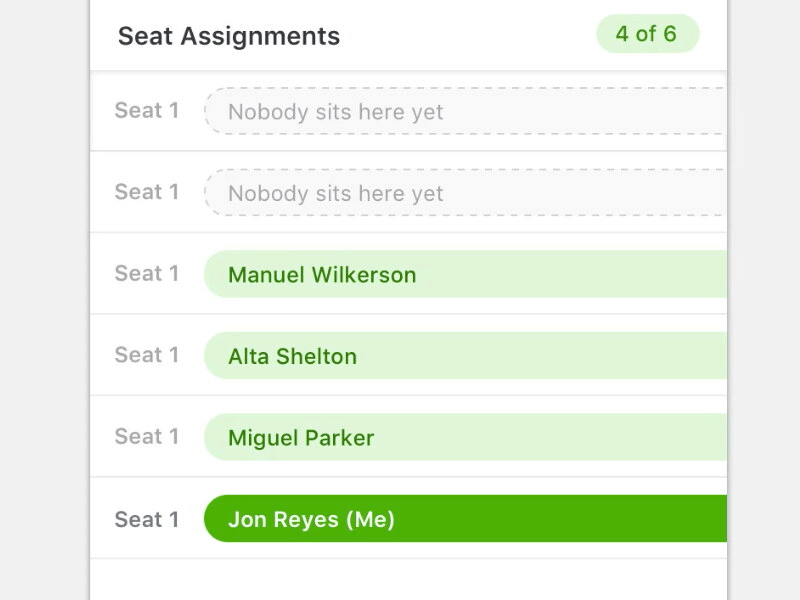Open Miguel Parker's seat assignment
Viewport: 800px width, 600px height.
(465, 438)
